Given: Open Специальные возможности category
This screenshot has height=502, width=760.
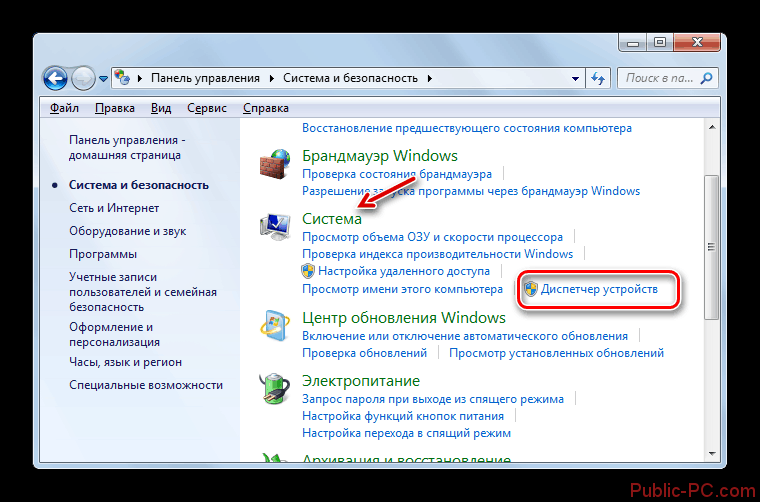Looking at the screenshot, I should [x=146, y=385].
